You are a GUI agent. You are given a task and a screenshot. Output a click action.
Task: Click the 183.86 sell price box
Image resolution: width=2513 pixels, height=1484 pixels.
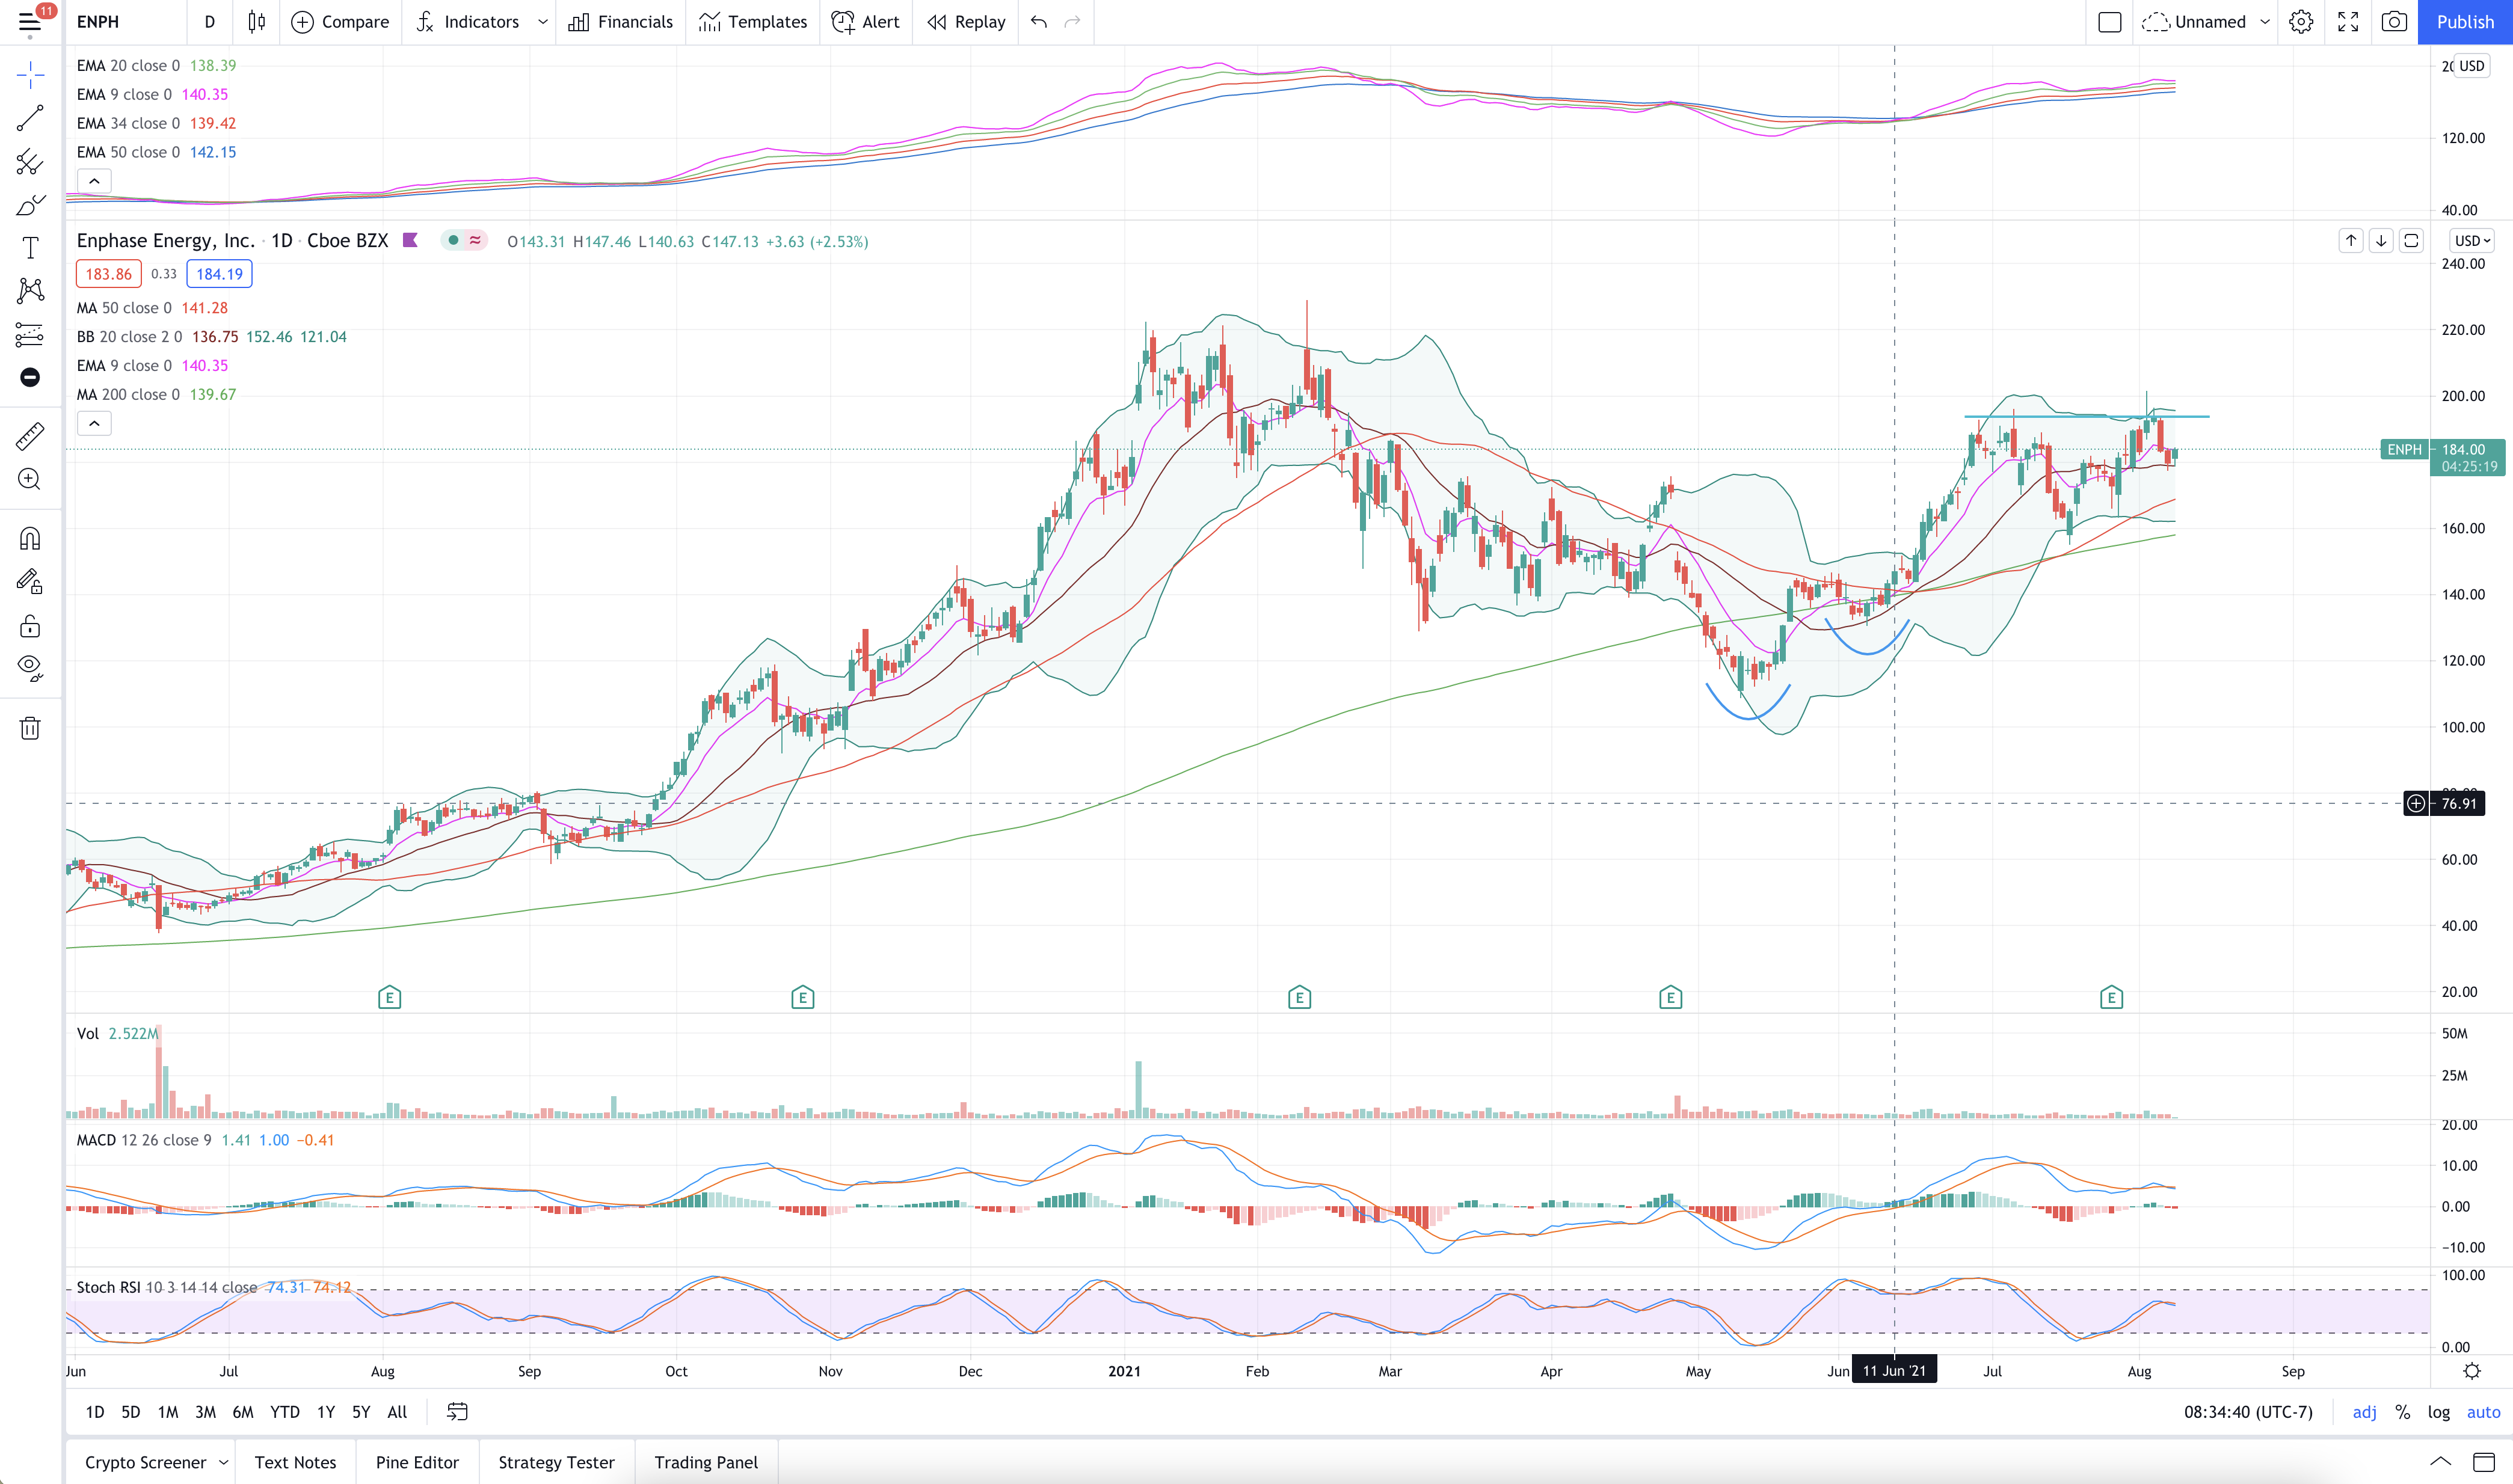coord(108,274)
